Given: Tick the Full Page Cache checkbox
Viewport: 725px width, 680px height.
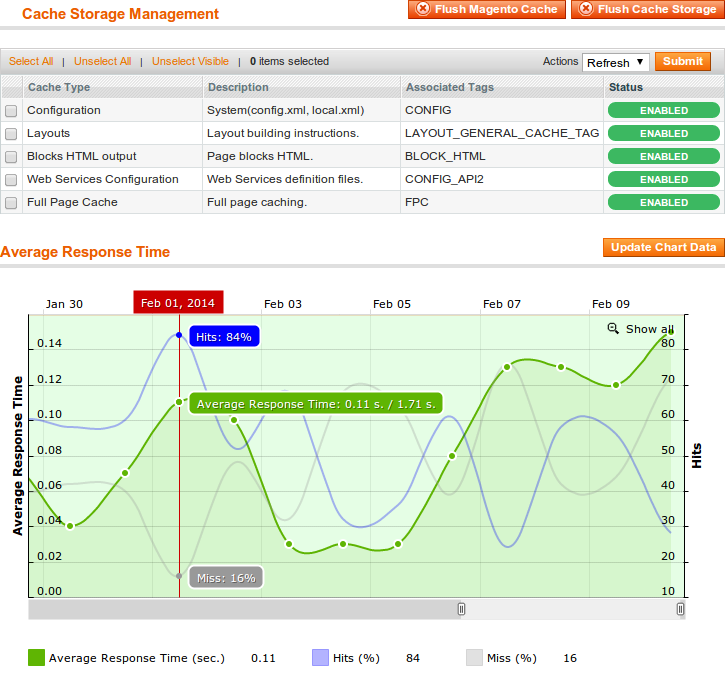Looking at the screenshot, I should pyautogui.click(x=11, y=203).
